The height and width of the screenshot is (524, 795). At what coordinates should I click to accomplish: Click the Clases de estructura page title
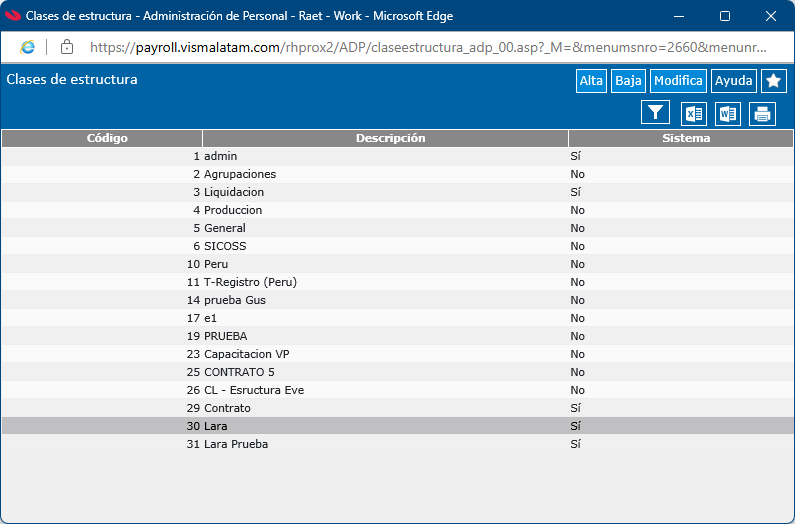pyautogui.click(x=72, y=79)
